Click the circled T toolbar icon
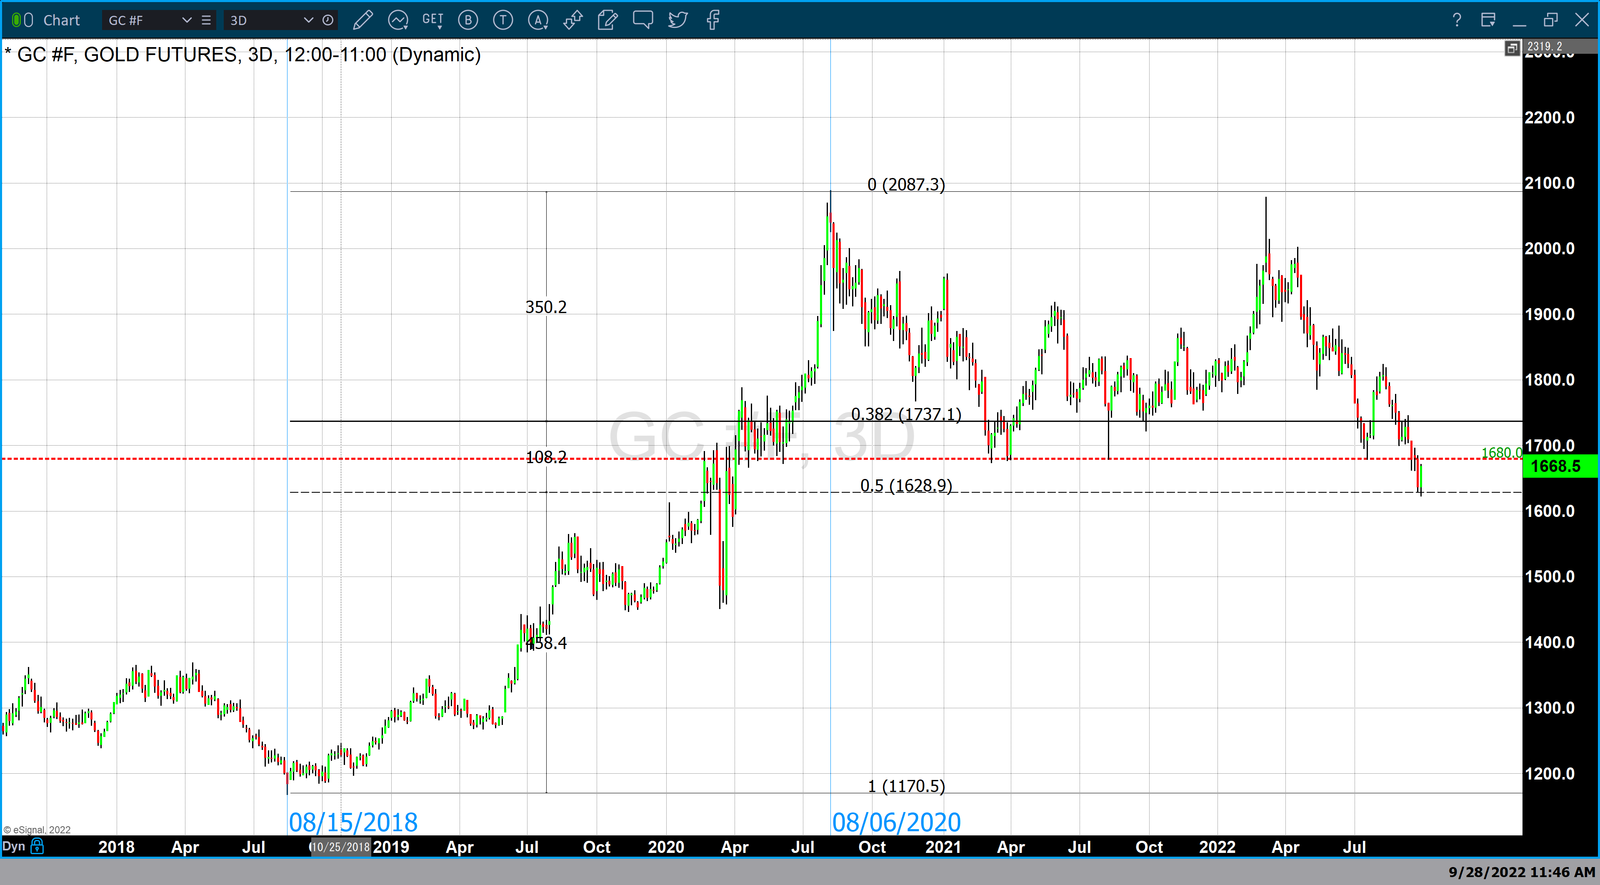This screenshot has width=1600, height=885. point(503,20)
